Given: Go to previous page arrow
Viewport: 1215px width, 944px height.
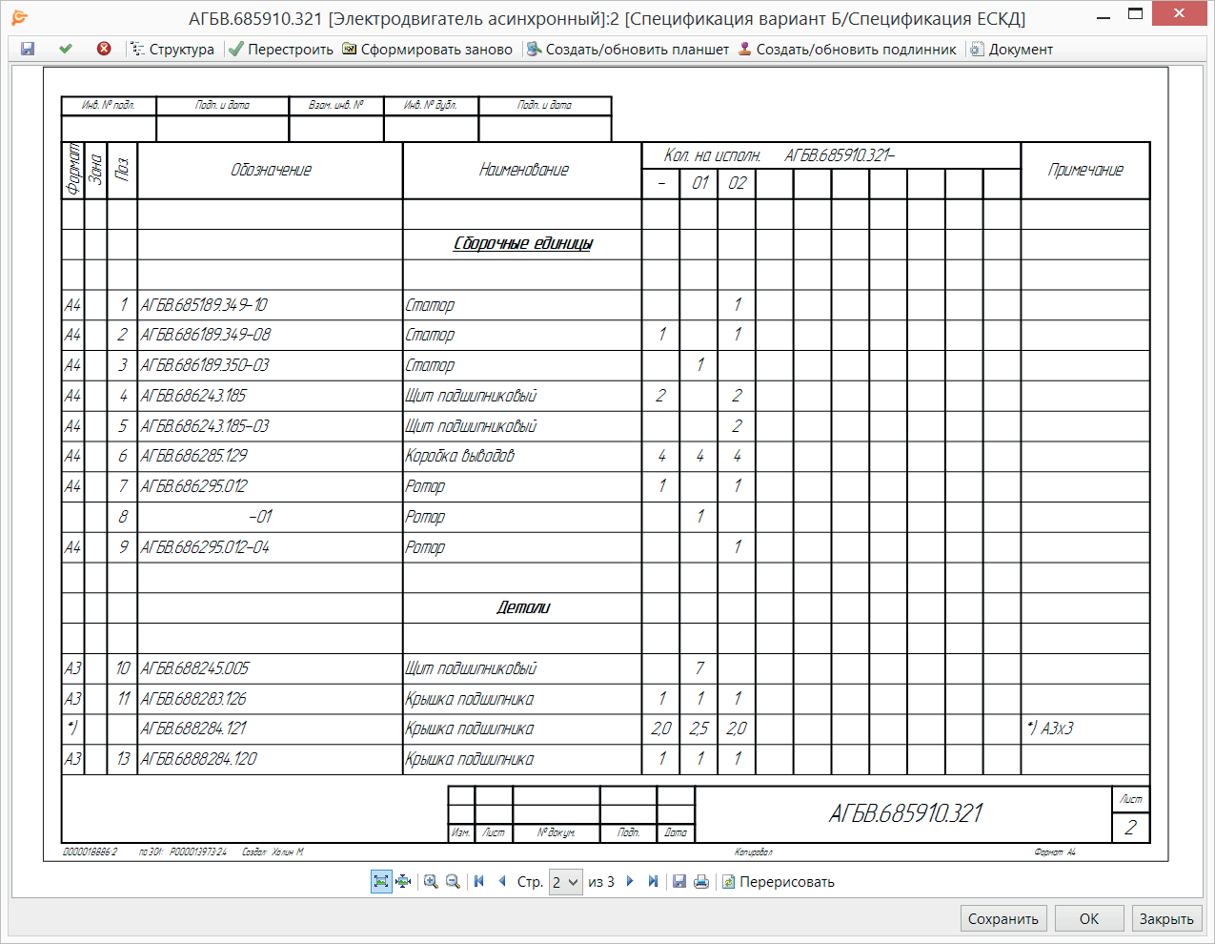Looking at the screenshot, I should (x=501, y=881).
